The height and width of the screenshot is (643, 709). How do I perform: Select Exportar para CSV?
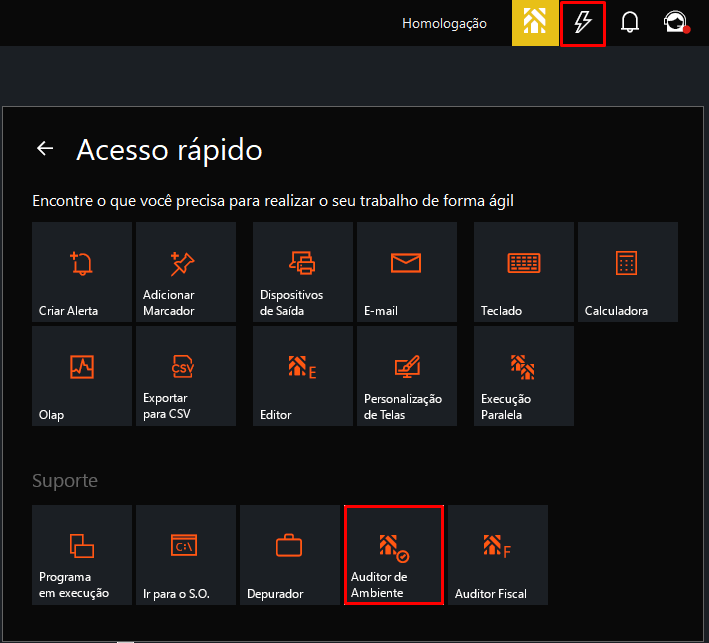pos(186,376)
